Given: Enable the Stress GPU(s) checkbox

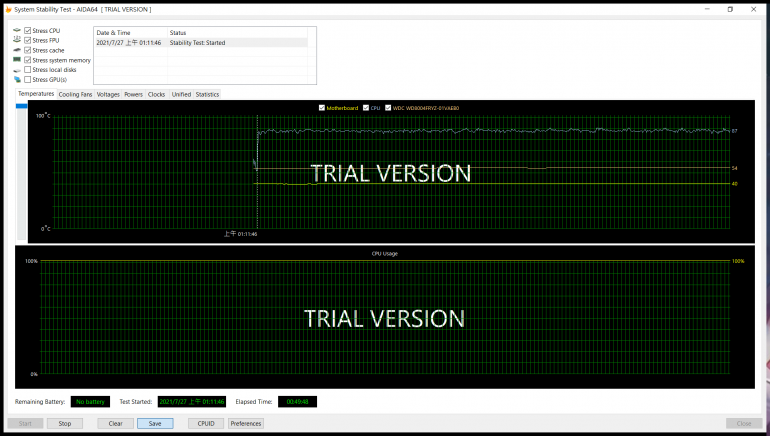Looking at the screenshot, I should click(x=28, y=79).
